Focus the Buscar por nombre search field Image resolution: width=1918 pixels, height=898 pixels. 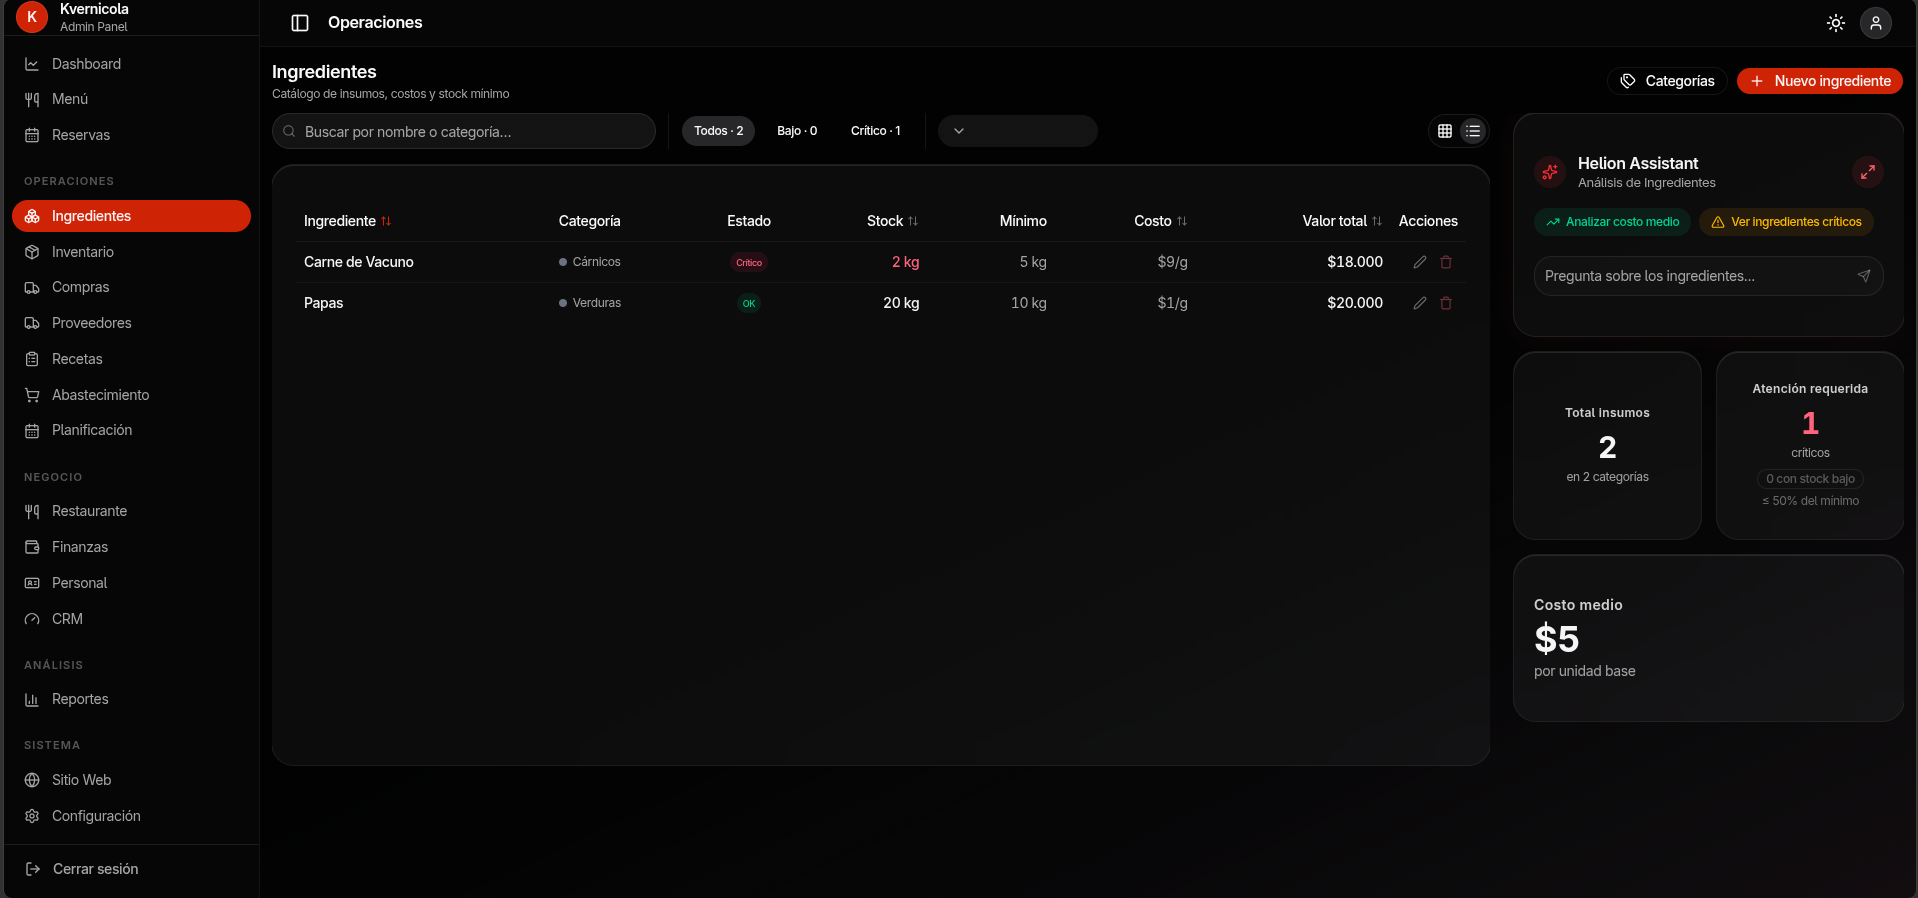click(464, 131)
